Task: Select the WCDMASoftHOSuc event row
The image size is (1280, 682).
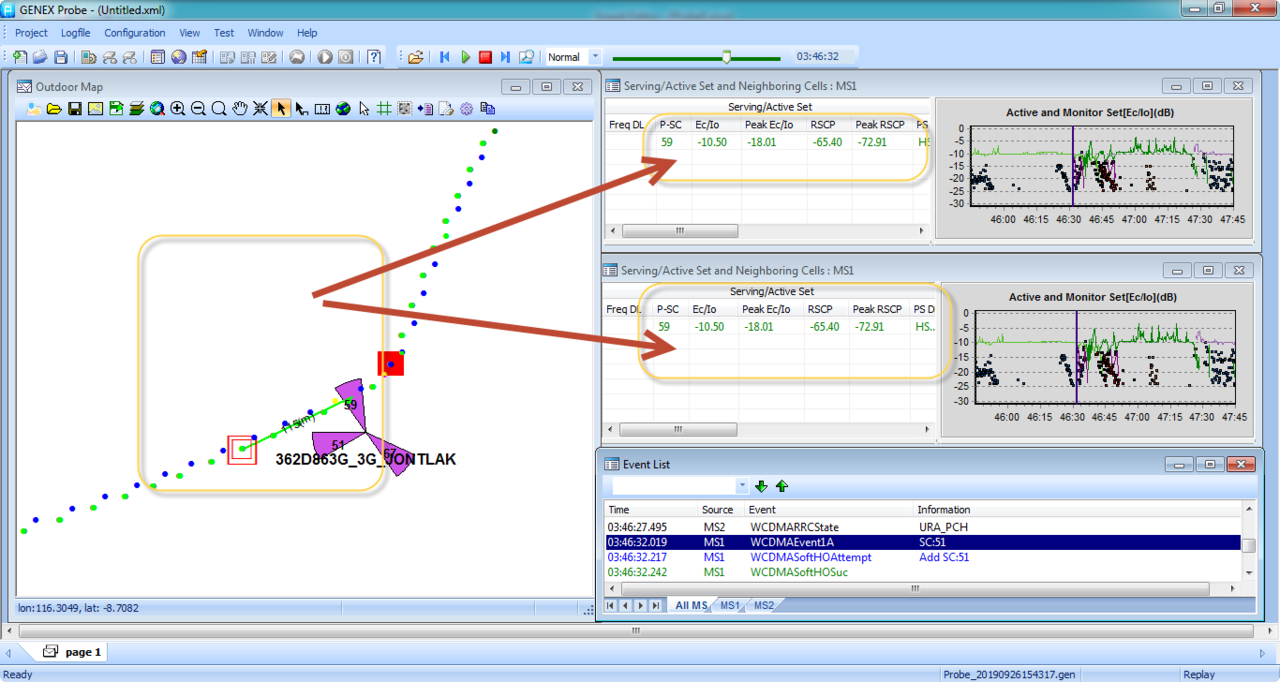Action: [922, 572]
